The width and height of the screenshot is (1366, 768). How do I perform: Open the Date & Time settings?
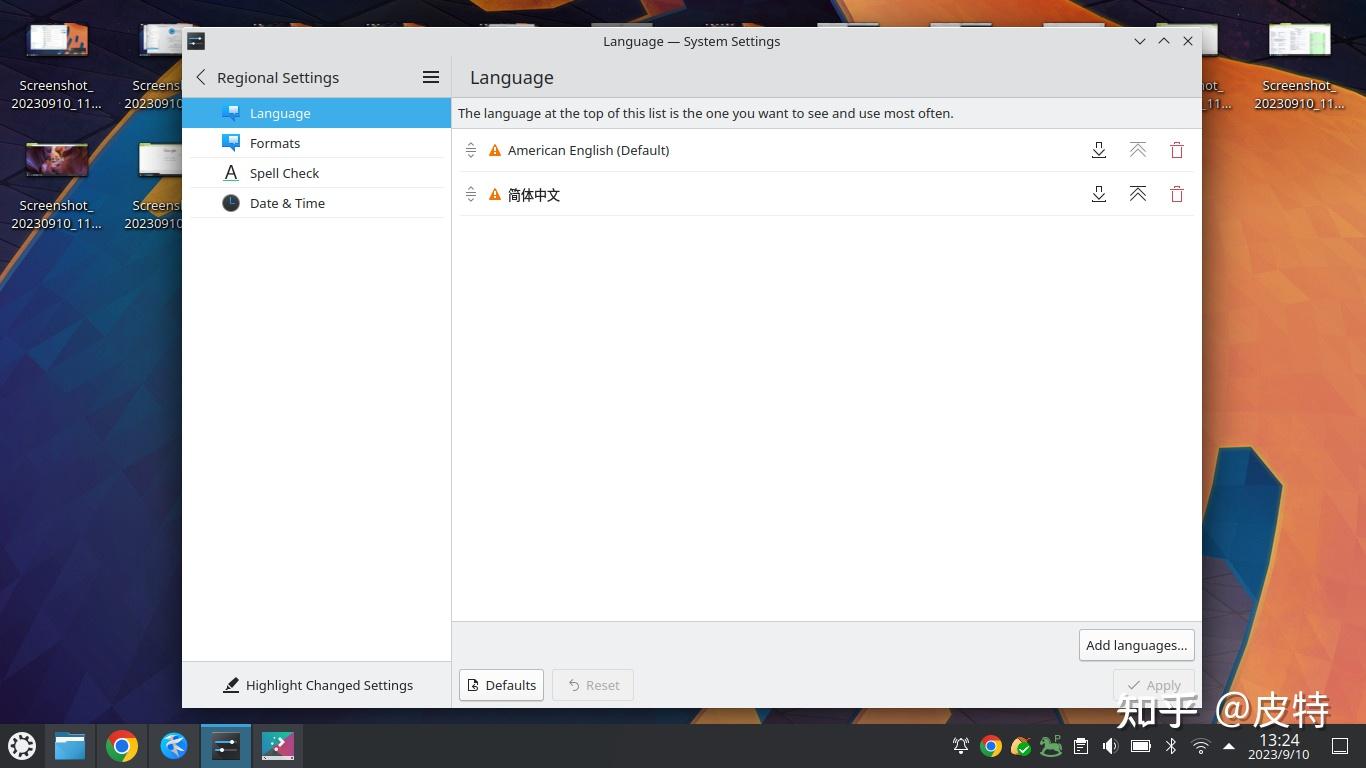[x=287, y=203]
